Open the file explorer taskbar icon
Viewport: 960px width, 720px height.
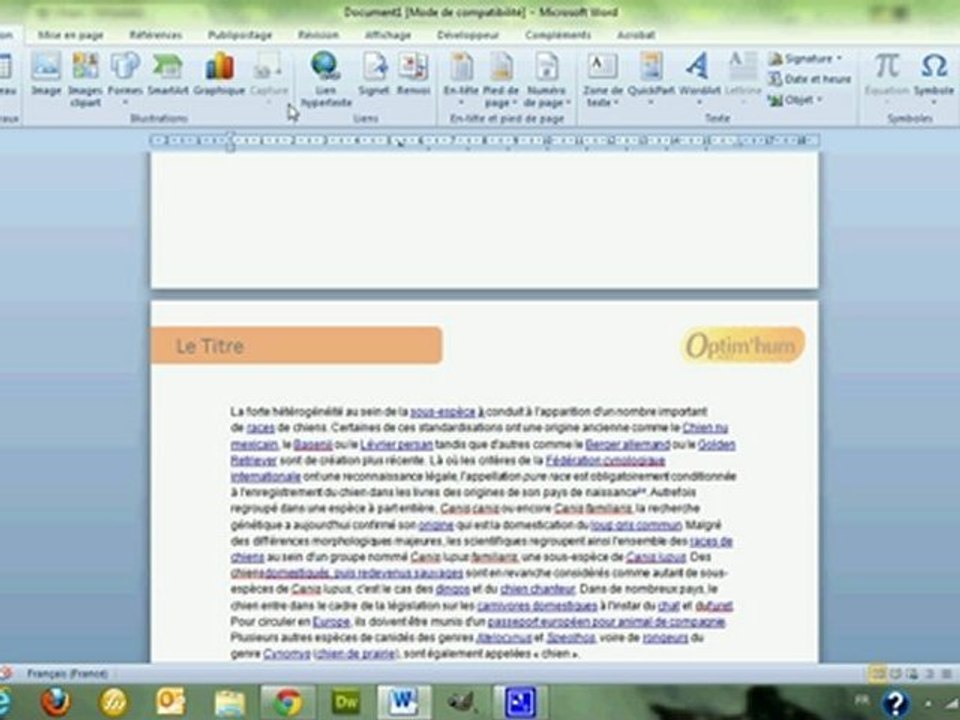[x=230, y=703]
